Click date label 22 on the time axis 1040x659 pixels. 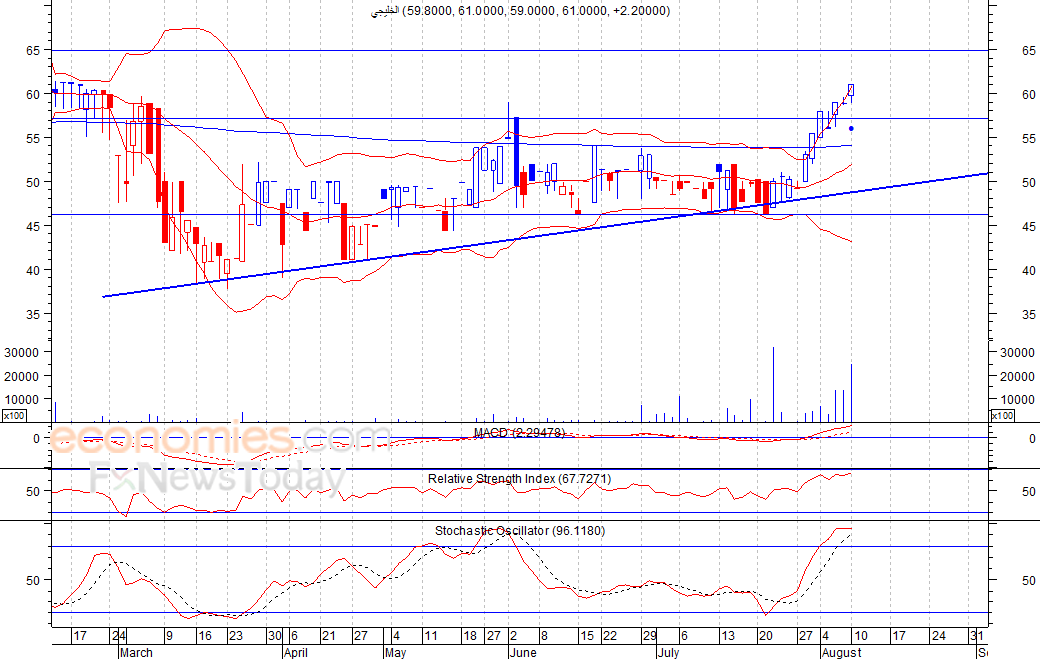click(x=610, y=636)
